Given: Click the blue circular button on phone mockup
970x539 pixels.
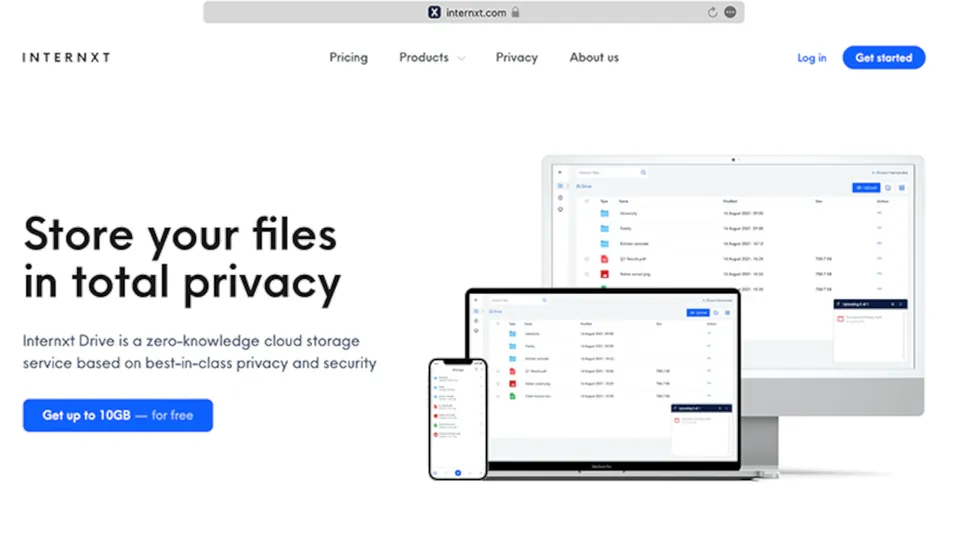Looking at the screenshot, I should 458,472.
